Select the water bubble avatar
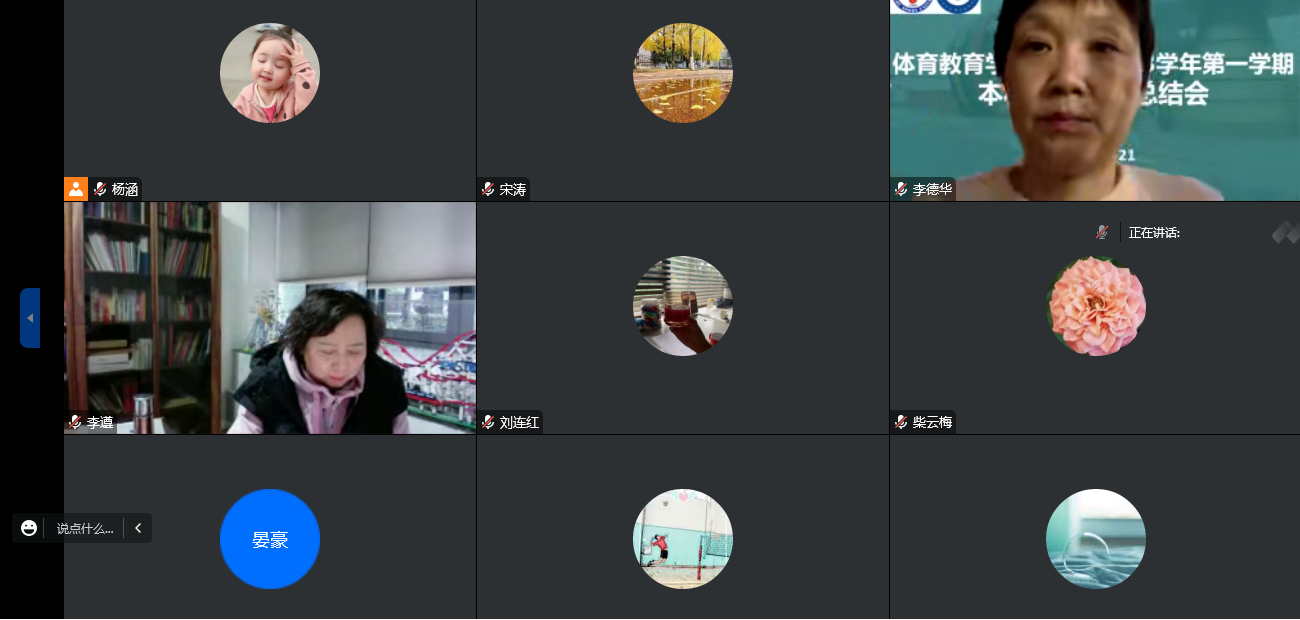This screenshot has height=620, width=1300. pyautogui.click(x=1096, y=539)
